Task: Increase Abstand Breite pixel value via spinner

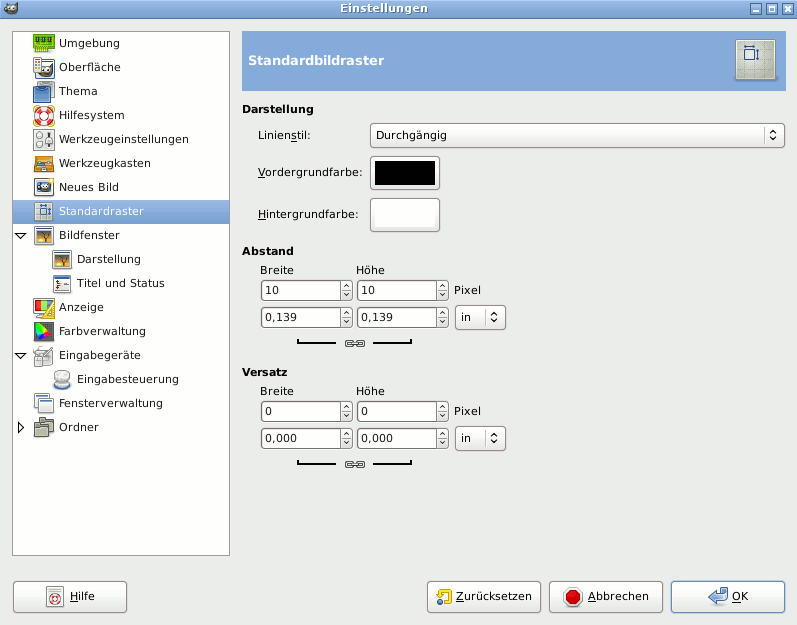Action: click(x=346, y=286)
